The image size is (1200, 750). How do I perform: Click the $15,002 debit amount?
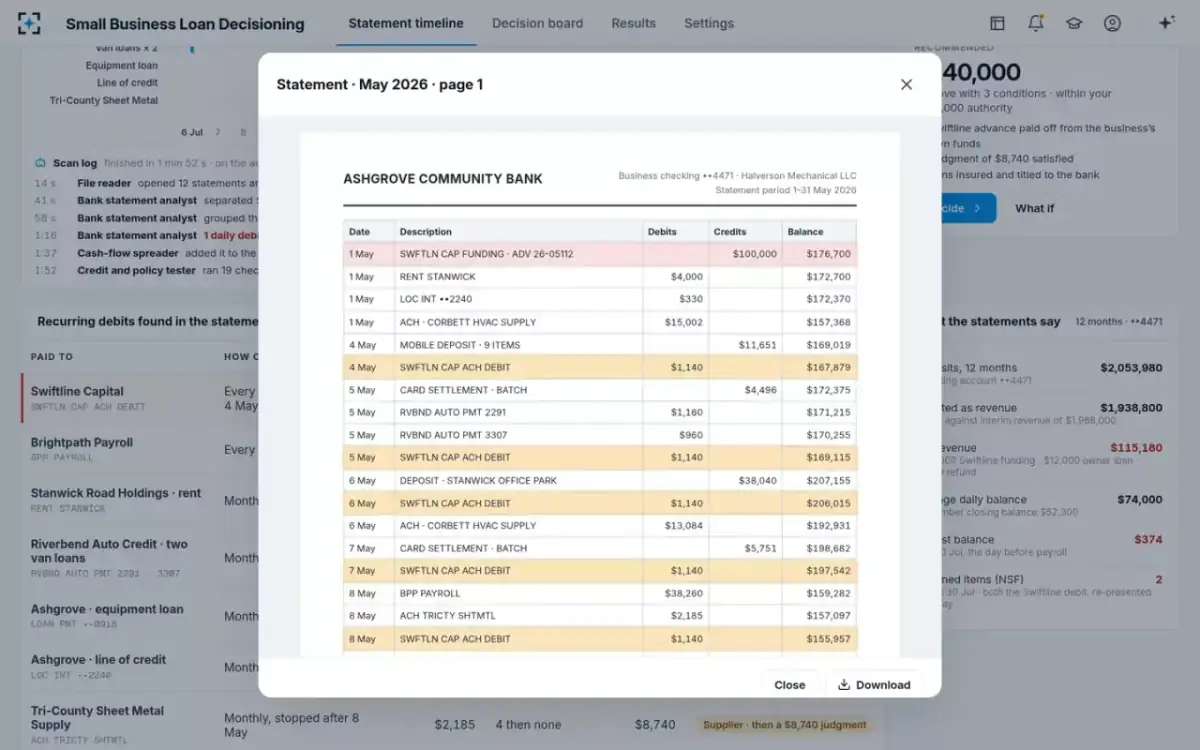pyautogui.click(x=684, y=322)
